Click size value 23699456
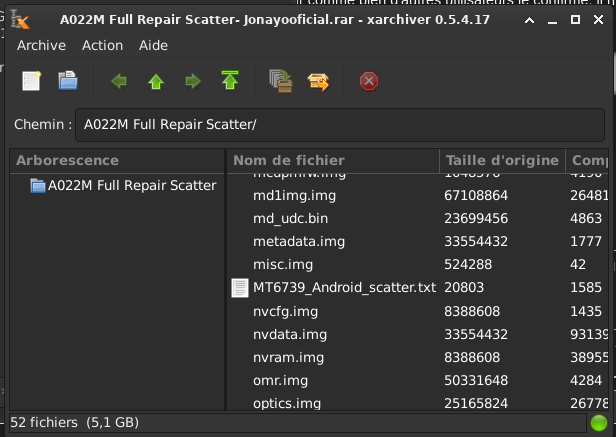 476,218
